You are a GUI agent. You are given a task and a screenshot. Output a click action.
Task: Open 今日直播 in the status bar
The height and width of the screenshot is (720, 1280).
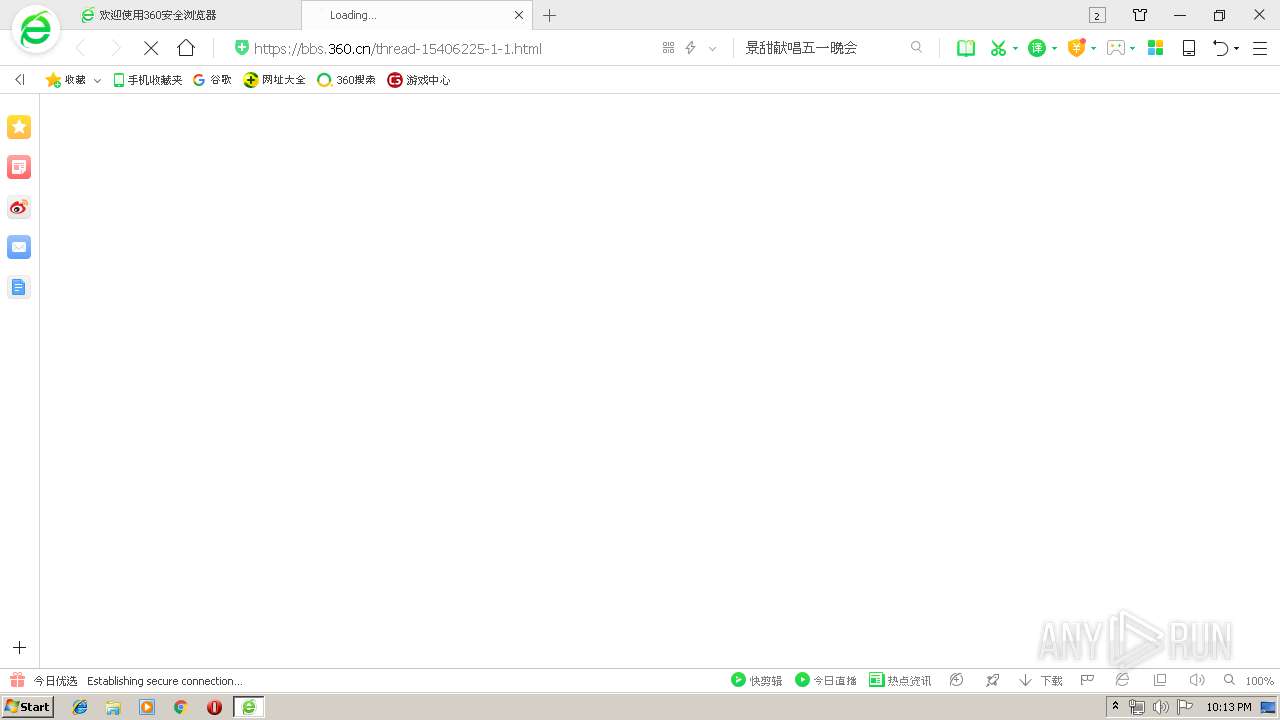click(826, 680)
